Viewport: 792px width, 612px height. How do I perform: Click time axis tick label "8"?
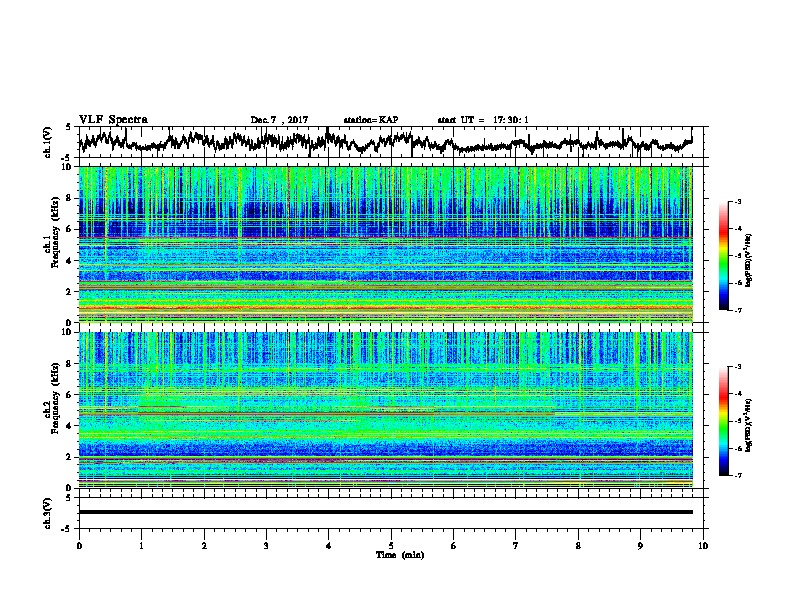click(578, 546)
